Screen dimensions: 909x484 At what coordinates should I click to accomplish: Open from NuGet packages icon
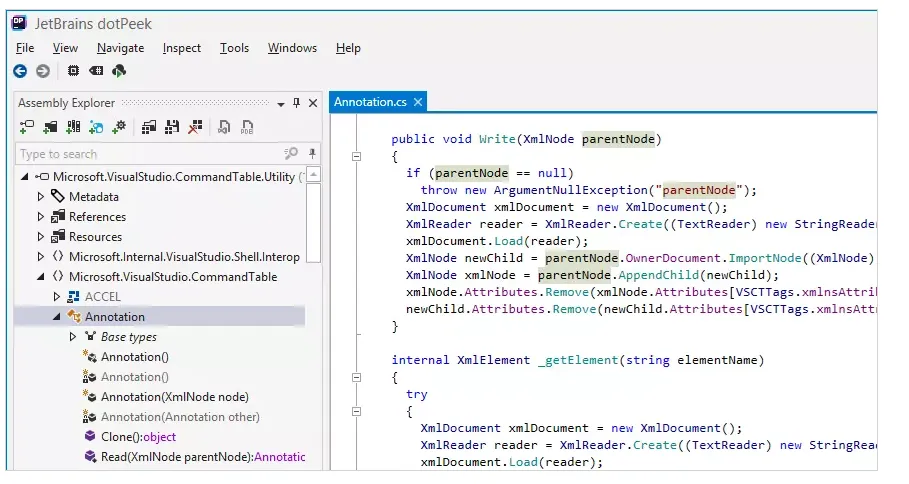pyautogui.click(x=96, y=127)
